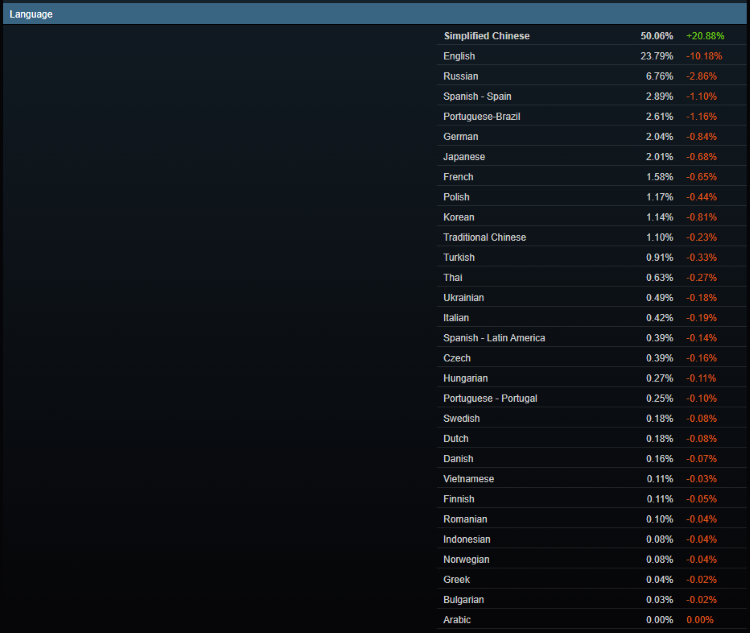Click the -0.68% Japanese change value
This screenshot has width=750, height=633.
[x=702, y=156]
